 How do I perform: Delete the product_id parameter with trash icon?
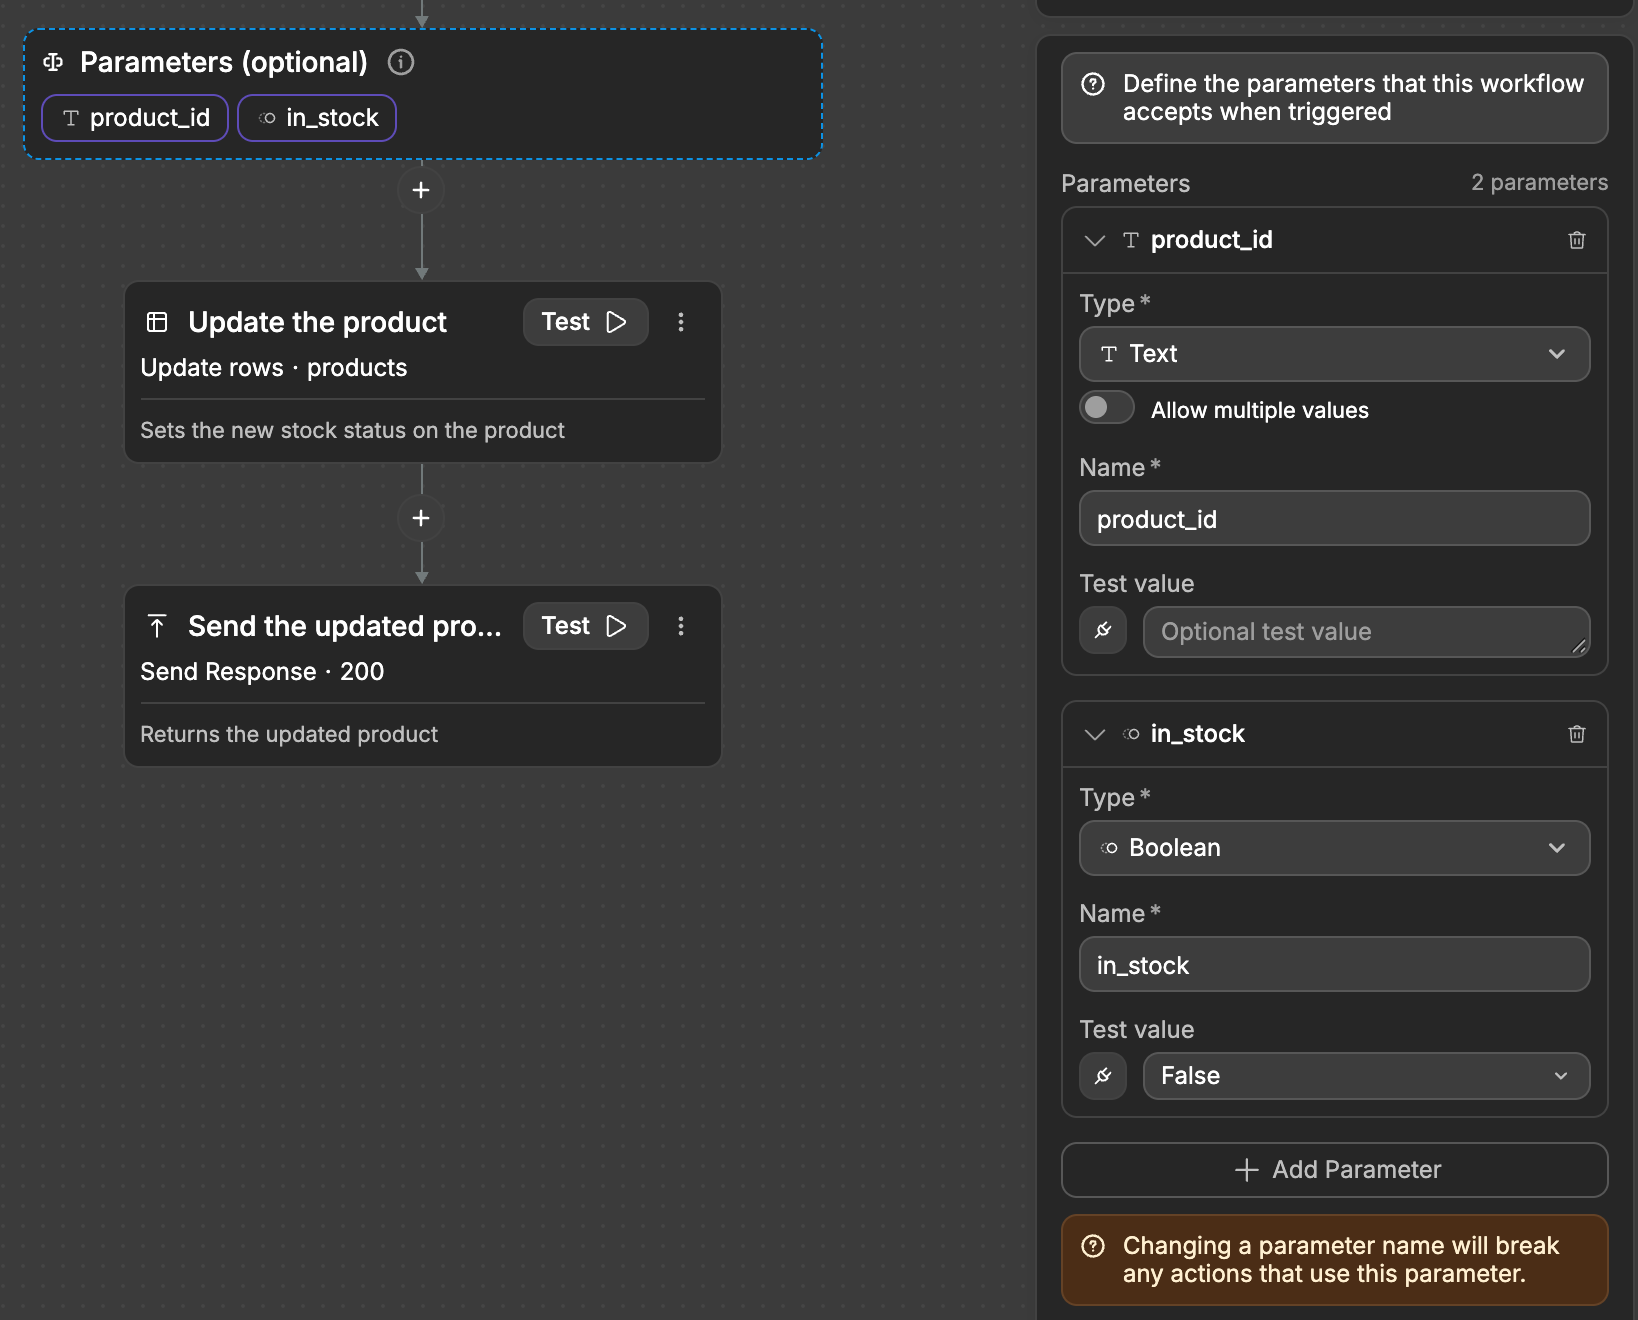click(1577, 240)
